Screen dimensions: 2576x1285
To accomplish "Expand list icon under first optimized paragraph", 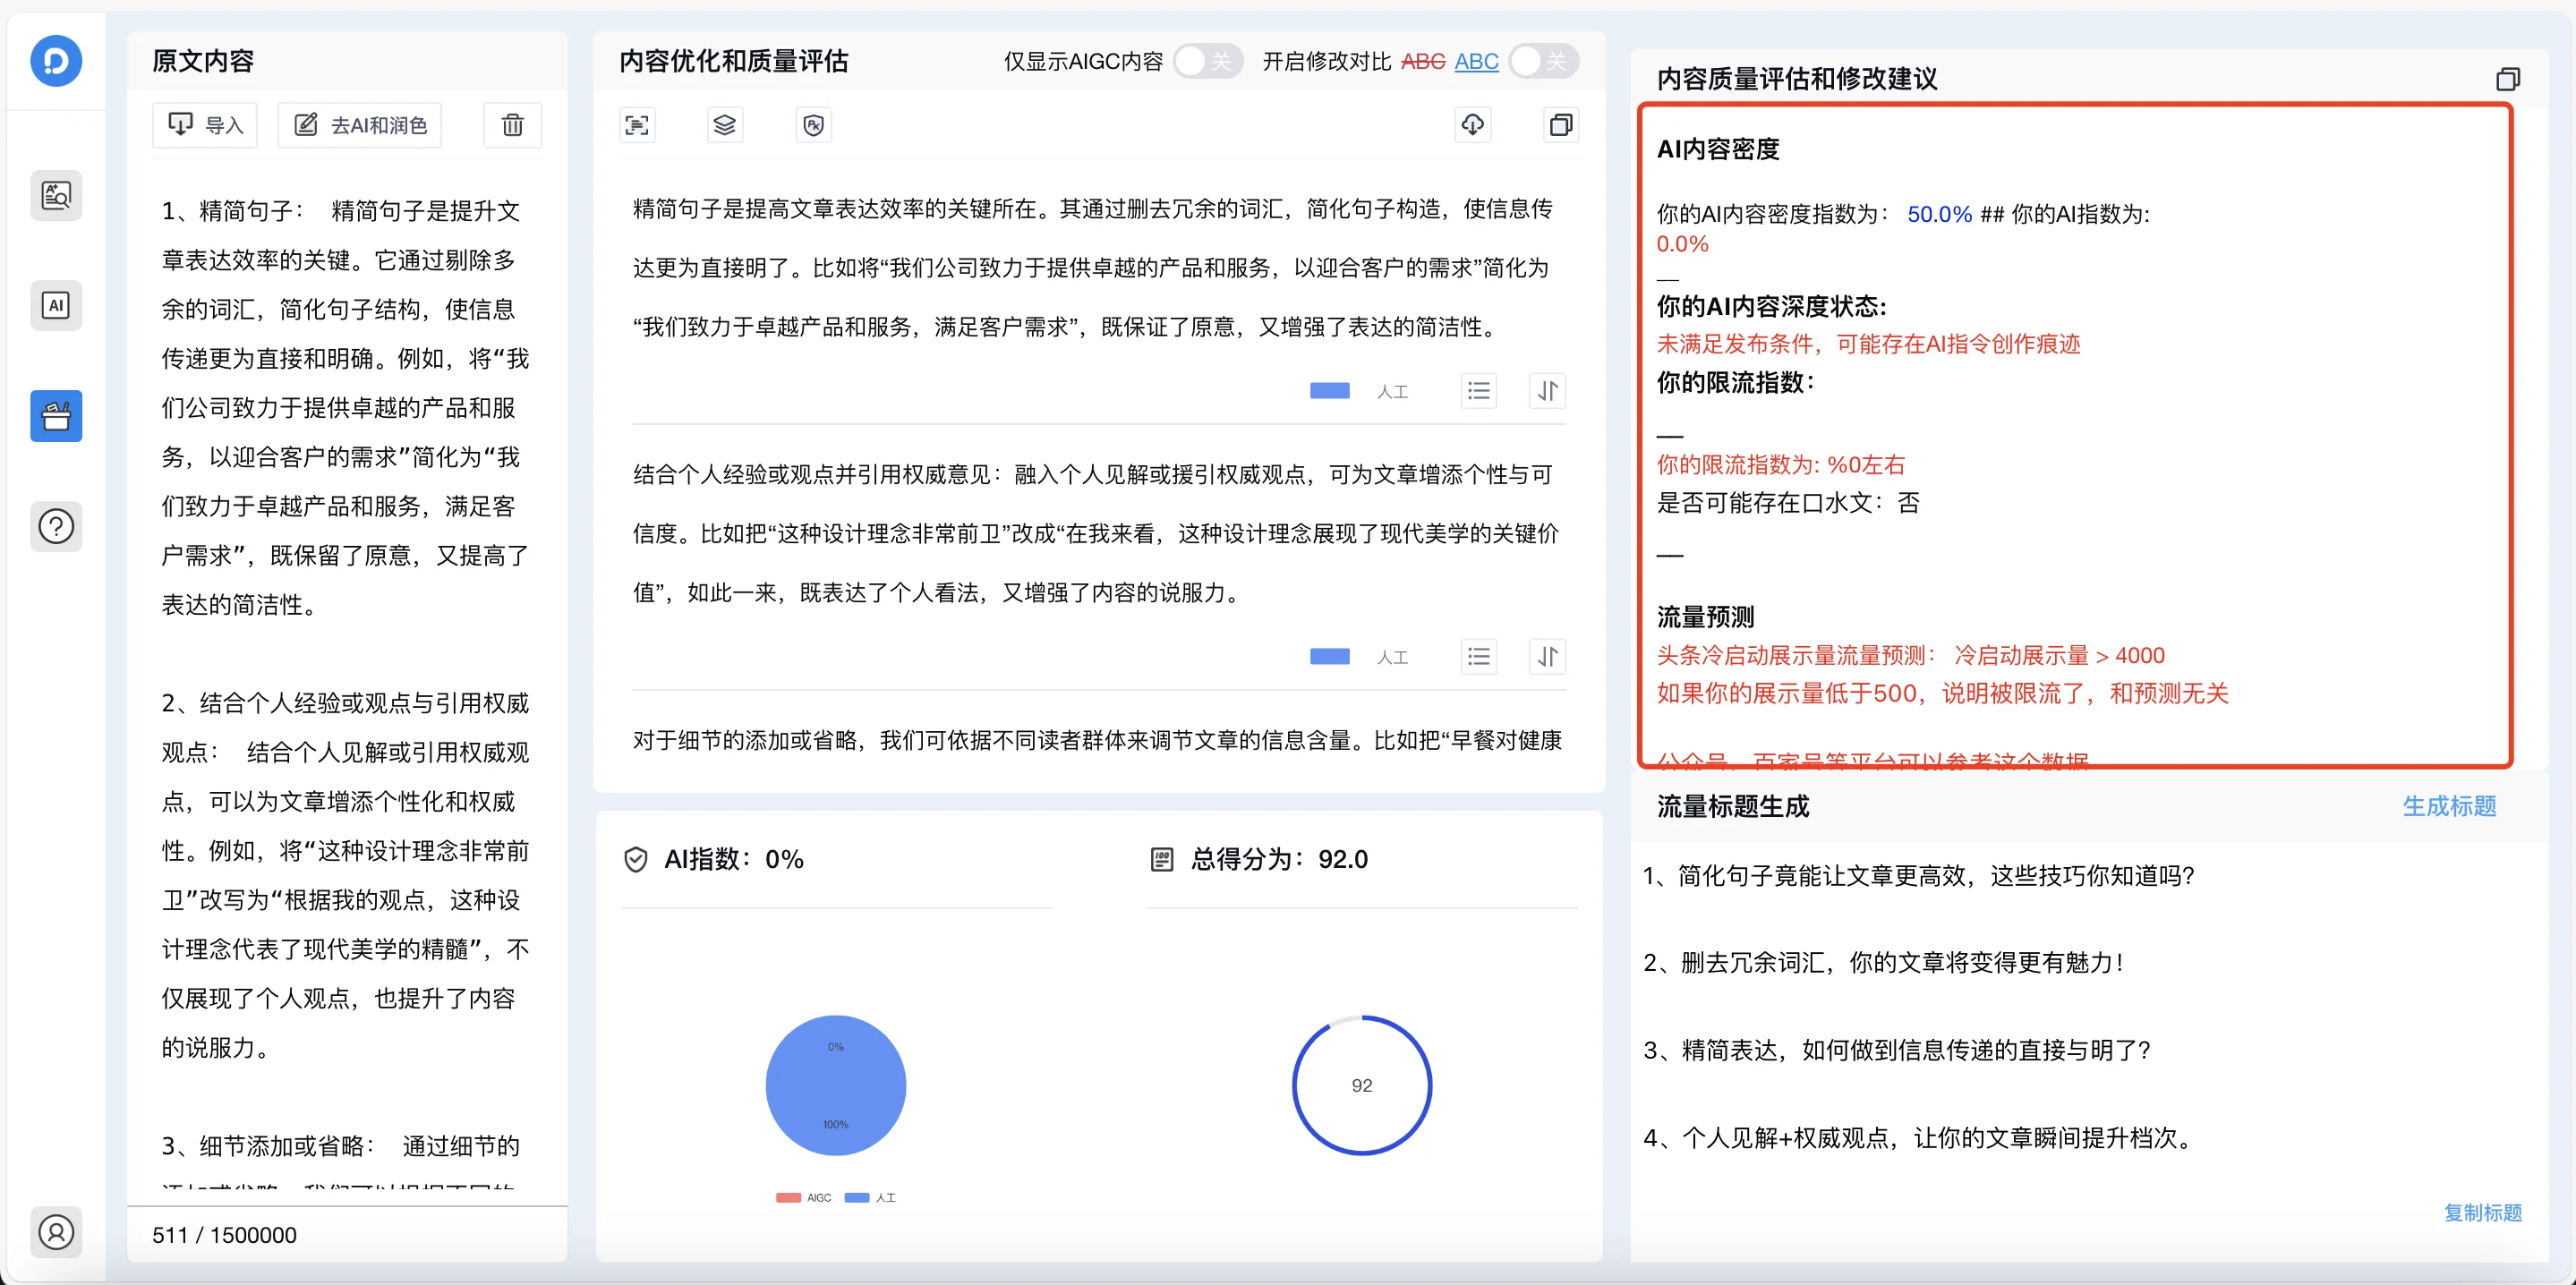I will tap(1479, 391).
